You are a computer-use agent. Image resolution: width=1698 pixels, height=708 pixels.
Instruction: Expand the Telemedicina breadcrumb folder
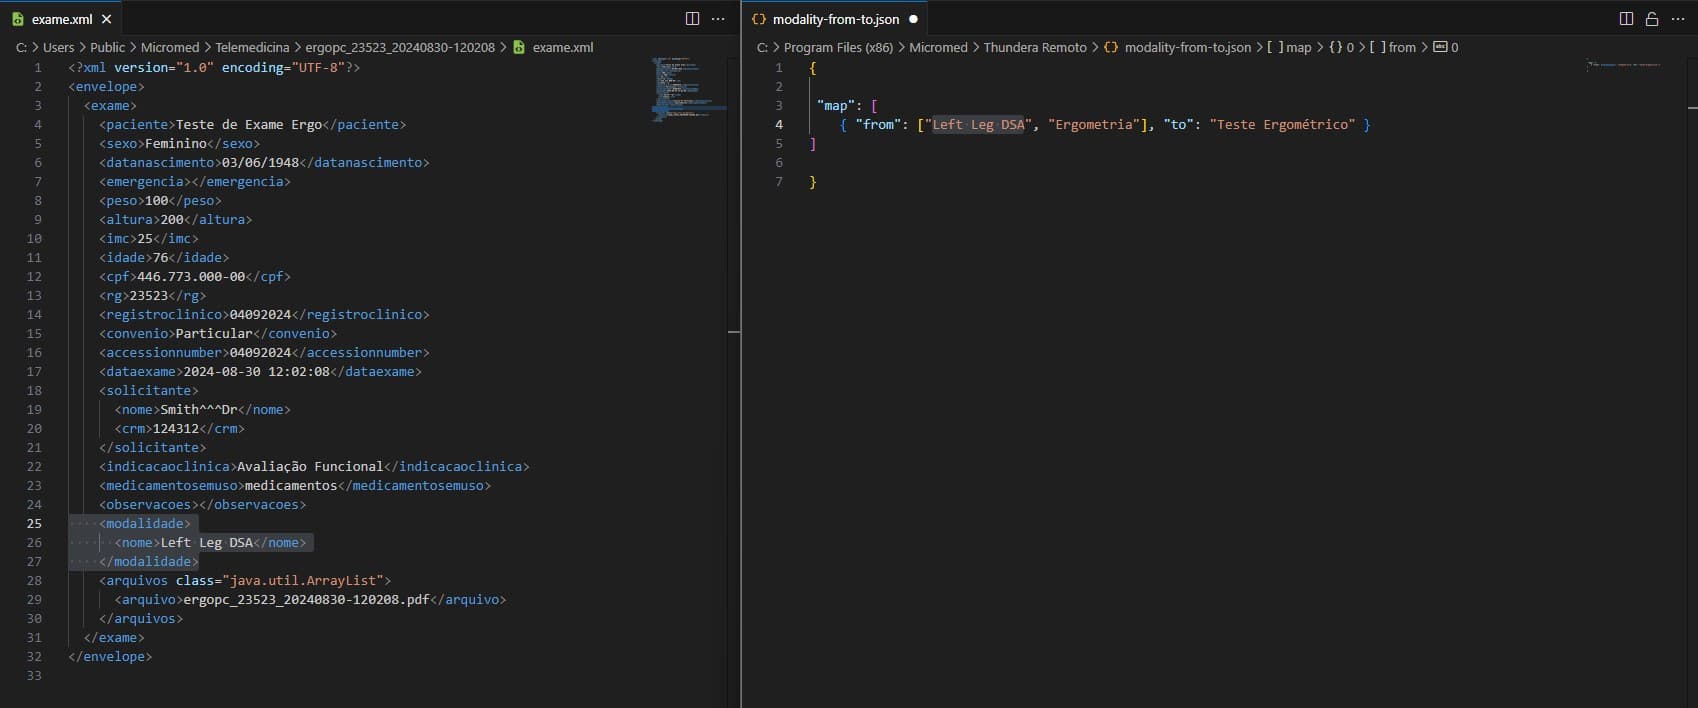(x=252, y=47)
